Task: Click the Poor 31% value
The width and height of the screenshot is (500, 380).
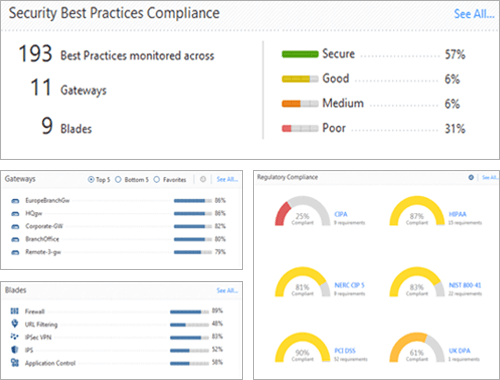Action: pyautogui.click(x=455, y=129)
